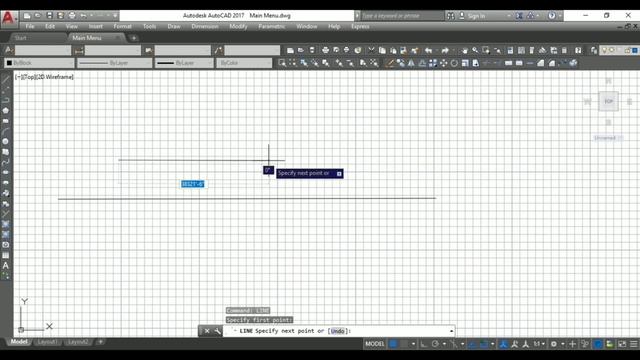Open the File menu

[x=30, y=27]
